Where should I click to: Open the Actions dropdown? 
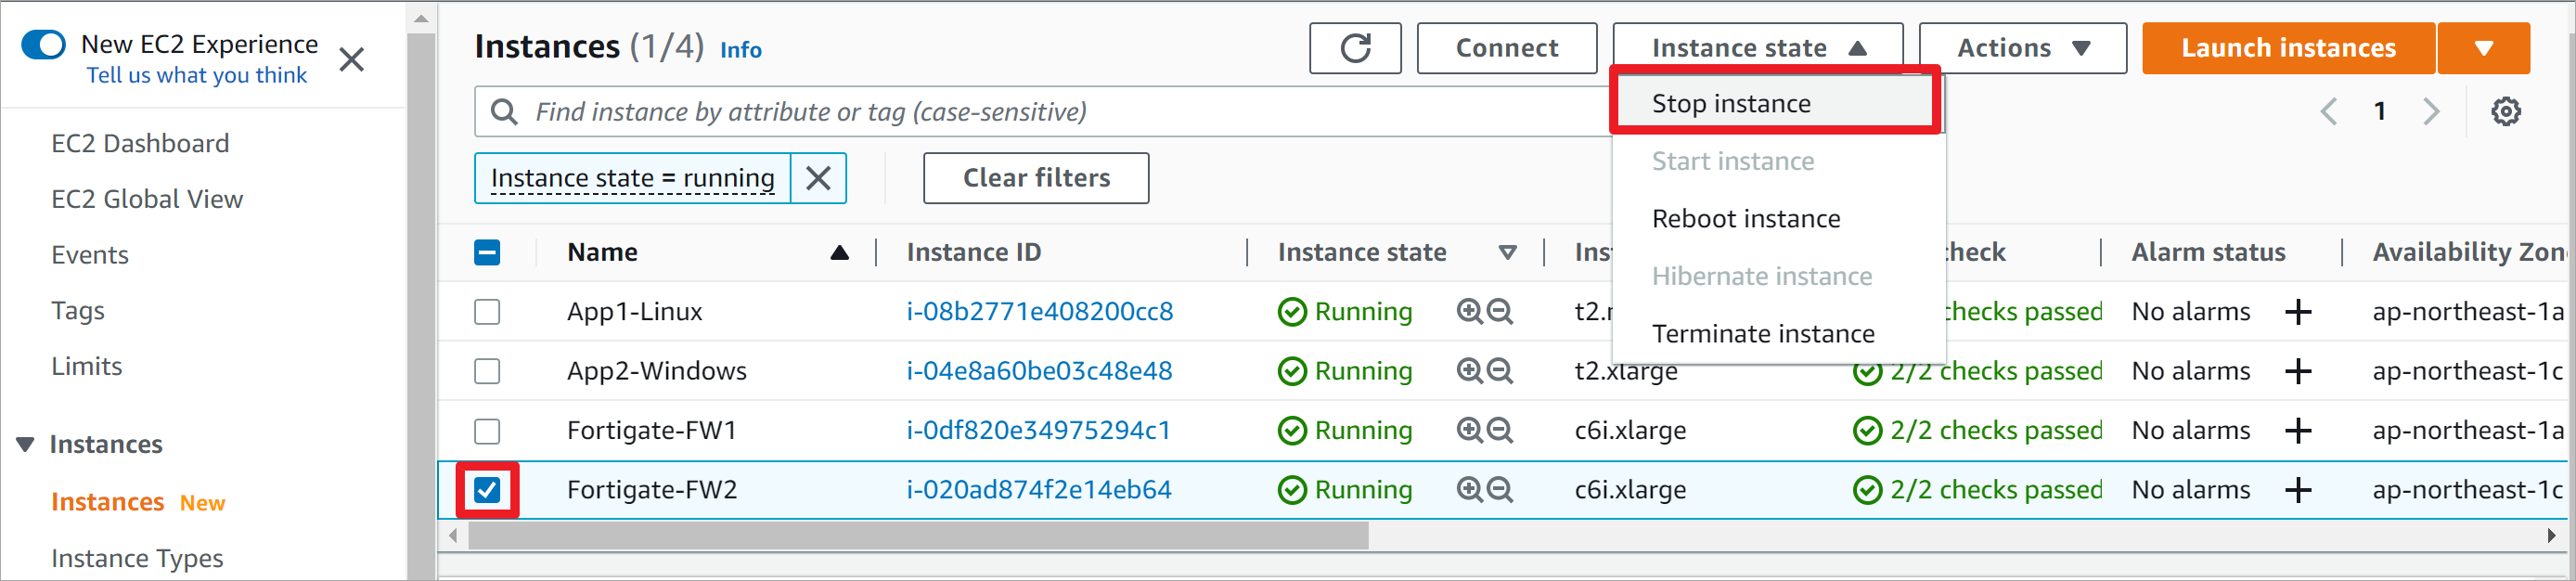click(2022, 48)
